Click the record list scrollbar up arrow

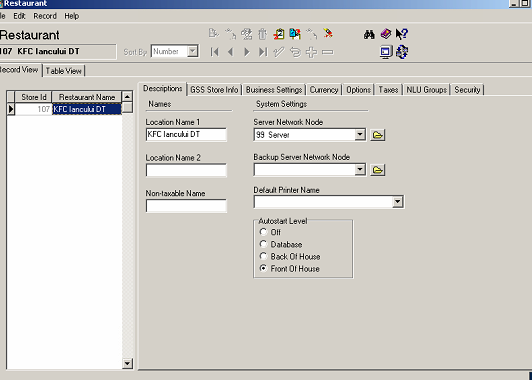coord(127,97)
